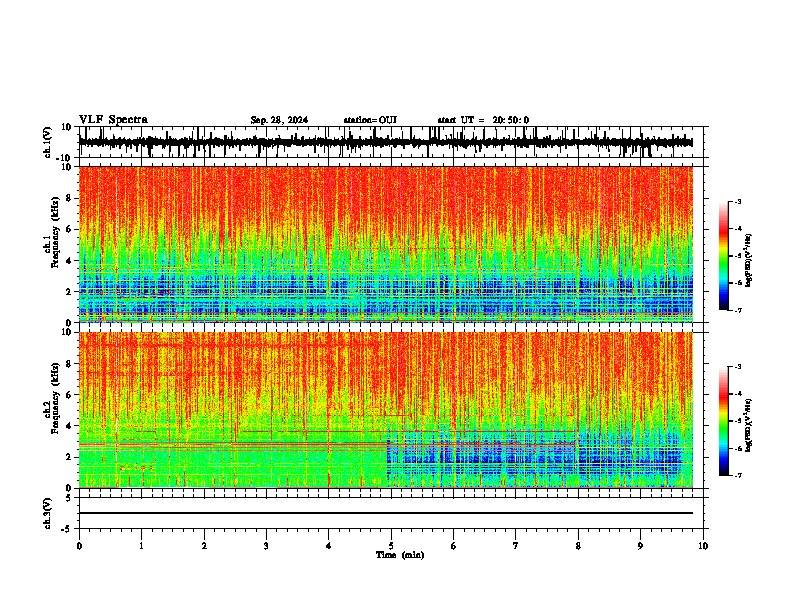Click the "ch.1(V)" waveform axis label

pyautogui.click(x=48, y=142)
